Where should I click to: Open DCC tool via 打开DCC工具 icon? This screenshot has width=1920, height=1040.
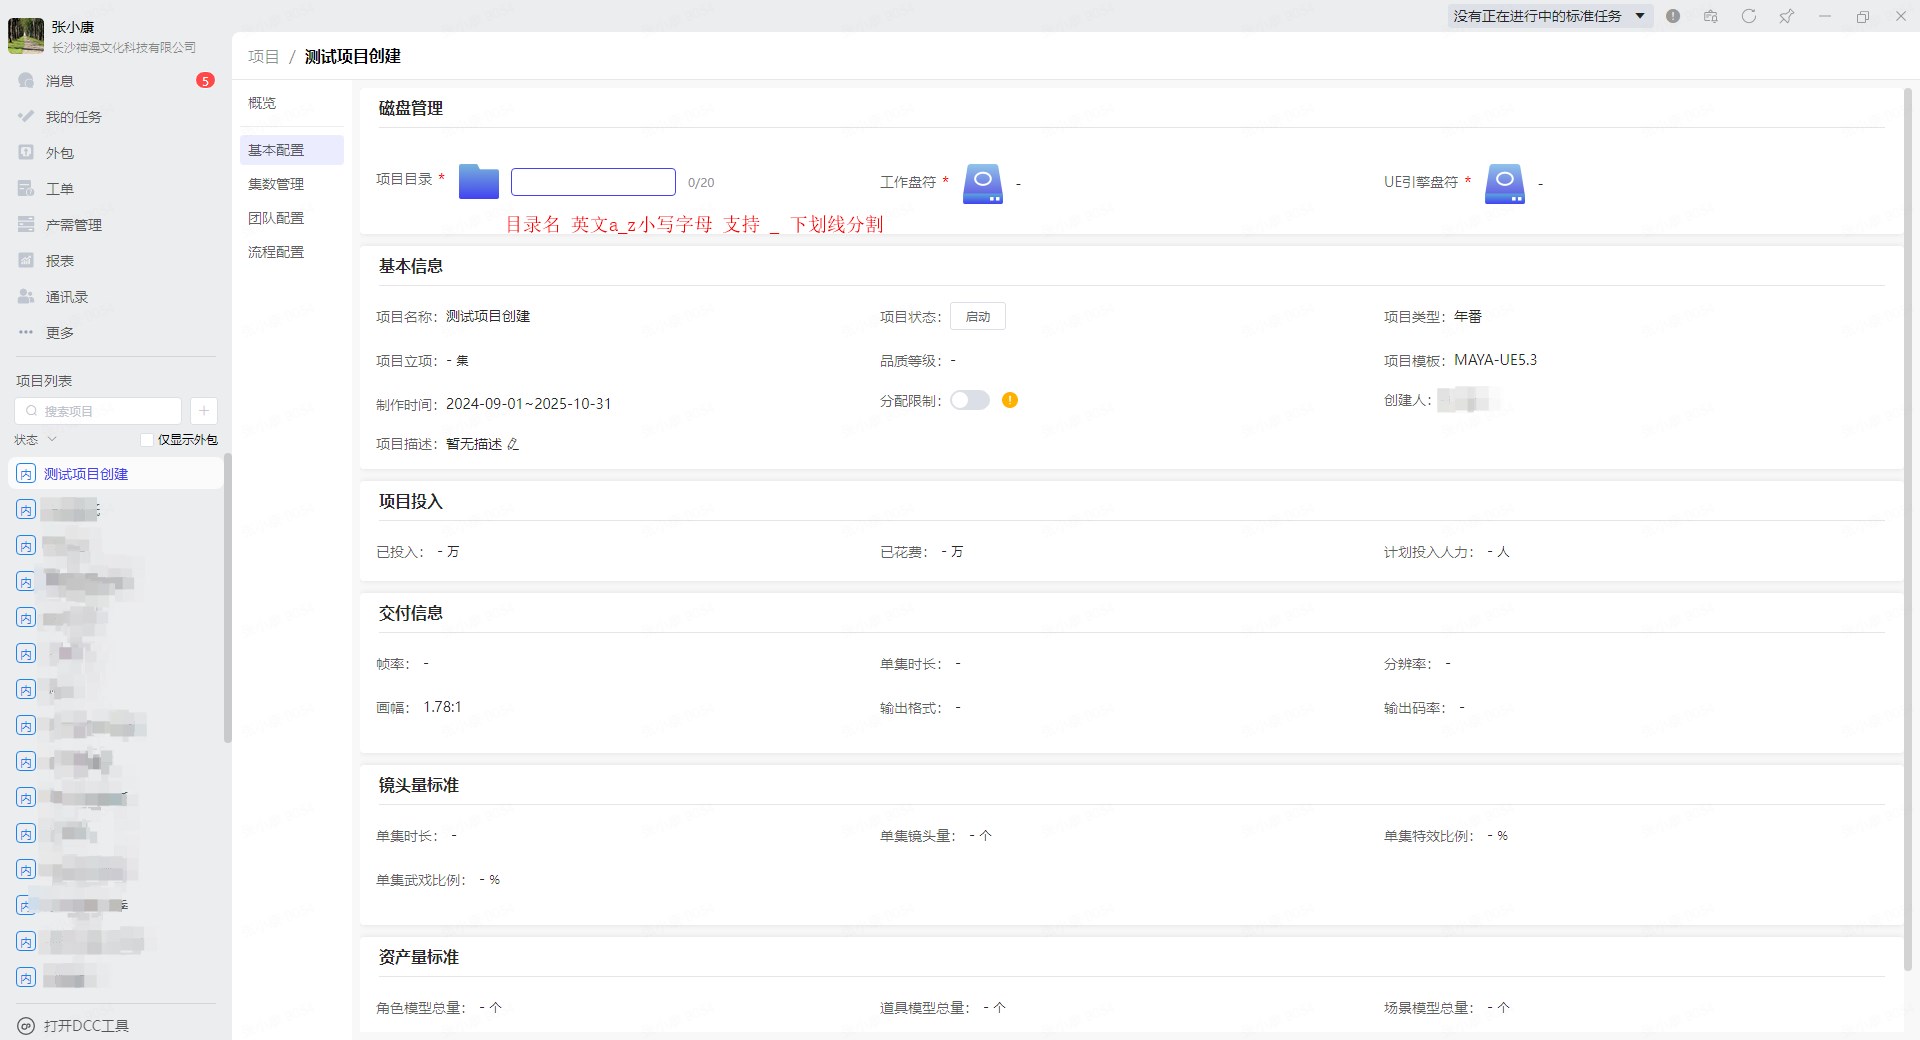pyautogui.click(x=26, y=1026)
